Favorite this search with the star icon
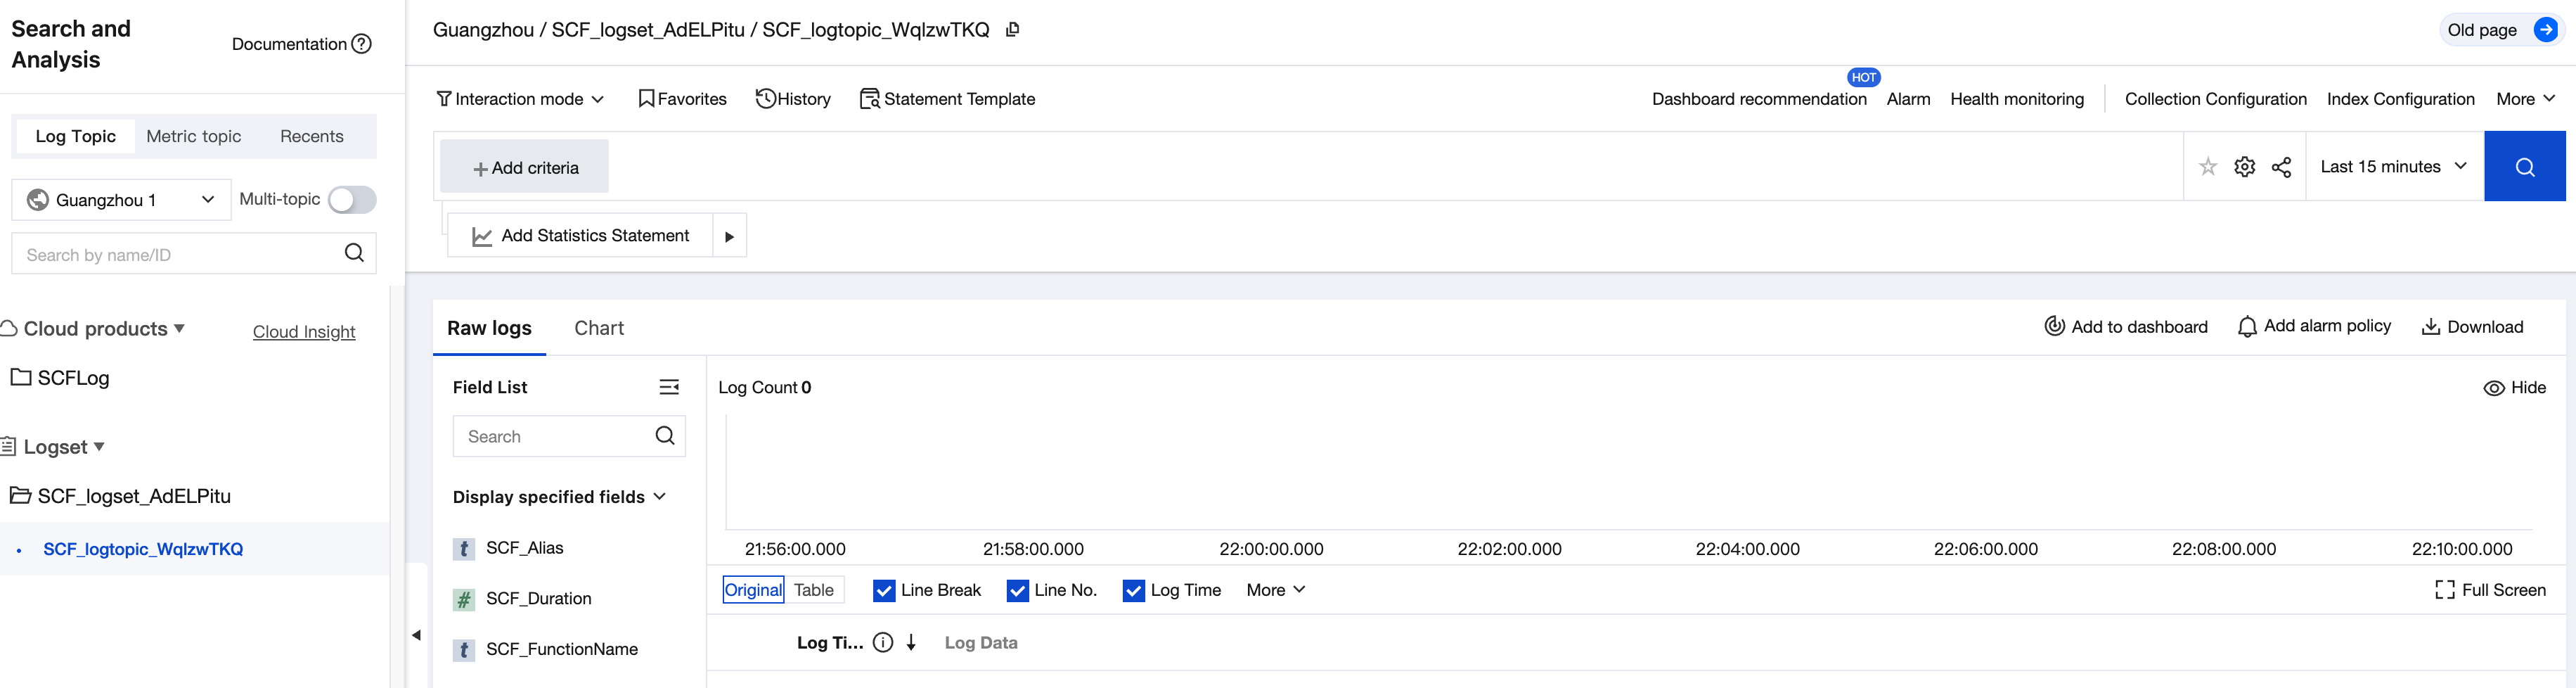This screenshot has height=688, width=2576. pos(2208,167)
